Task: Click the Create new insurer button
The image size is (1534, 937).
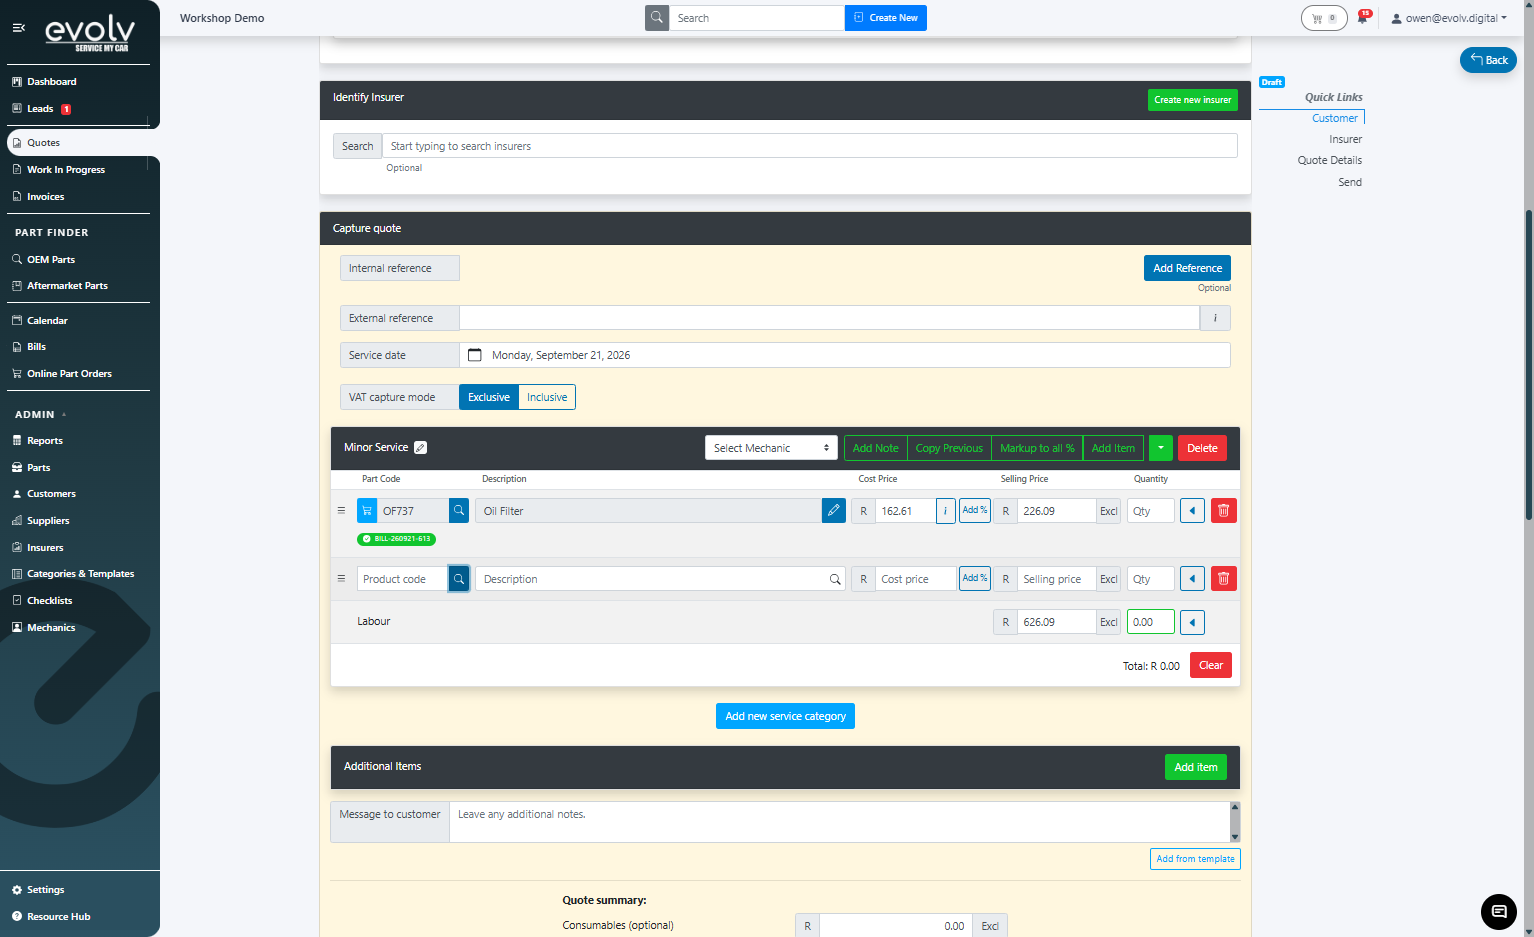Action: pos(1193,100)
